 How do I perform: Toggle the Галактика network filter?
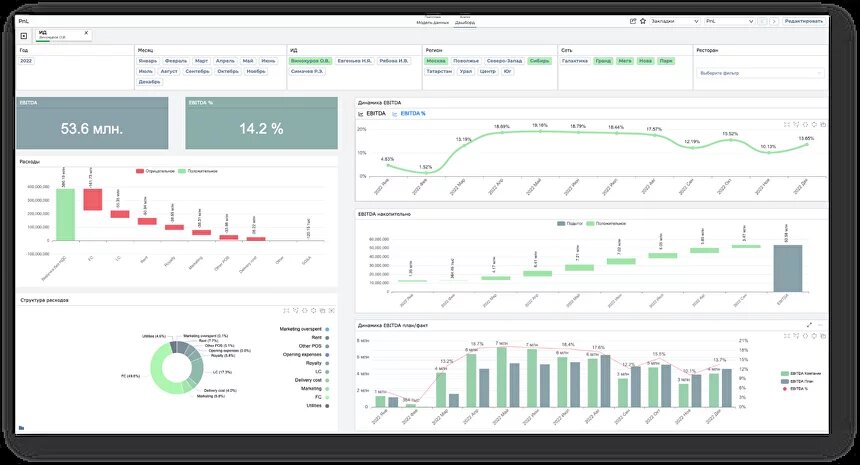575,61
